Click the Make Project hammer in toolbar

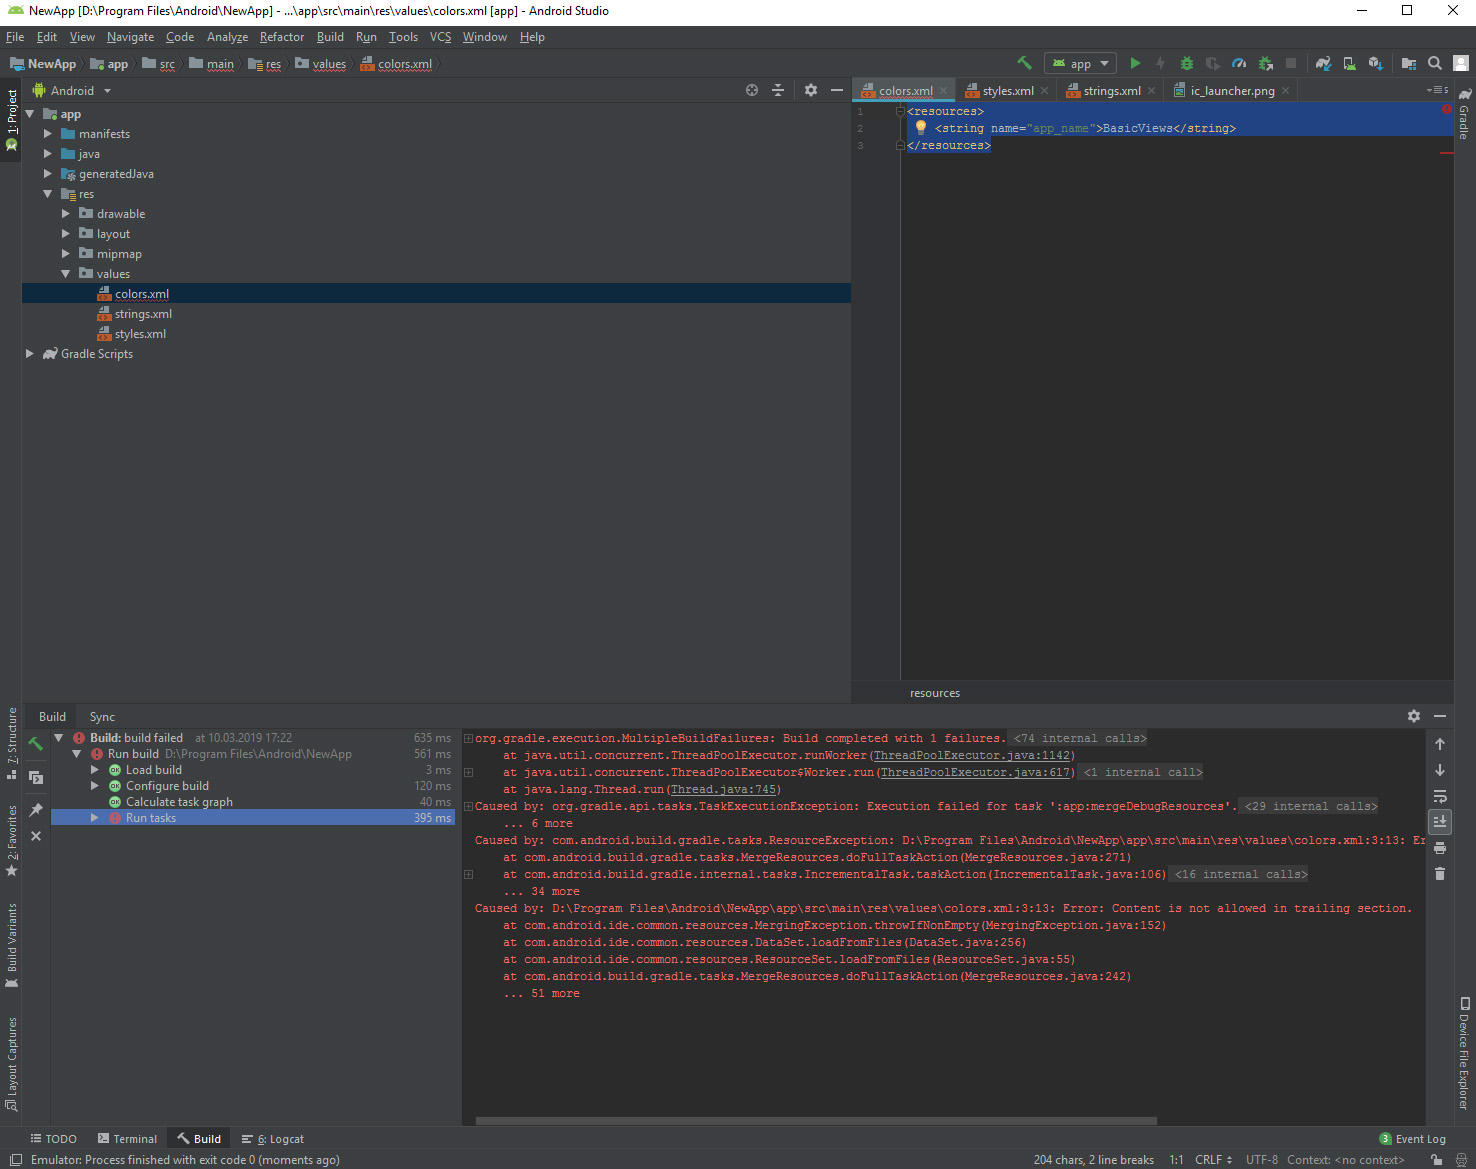pos(1024,63)
